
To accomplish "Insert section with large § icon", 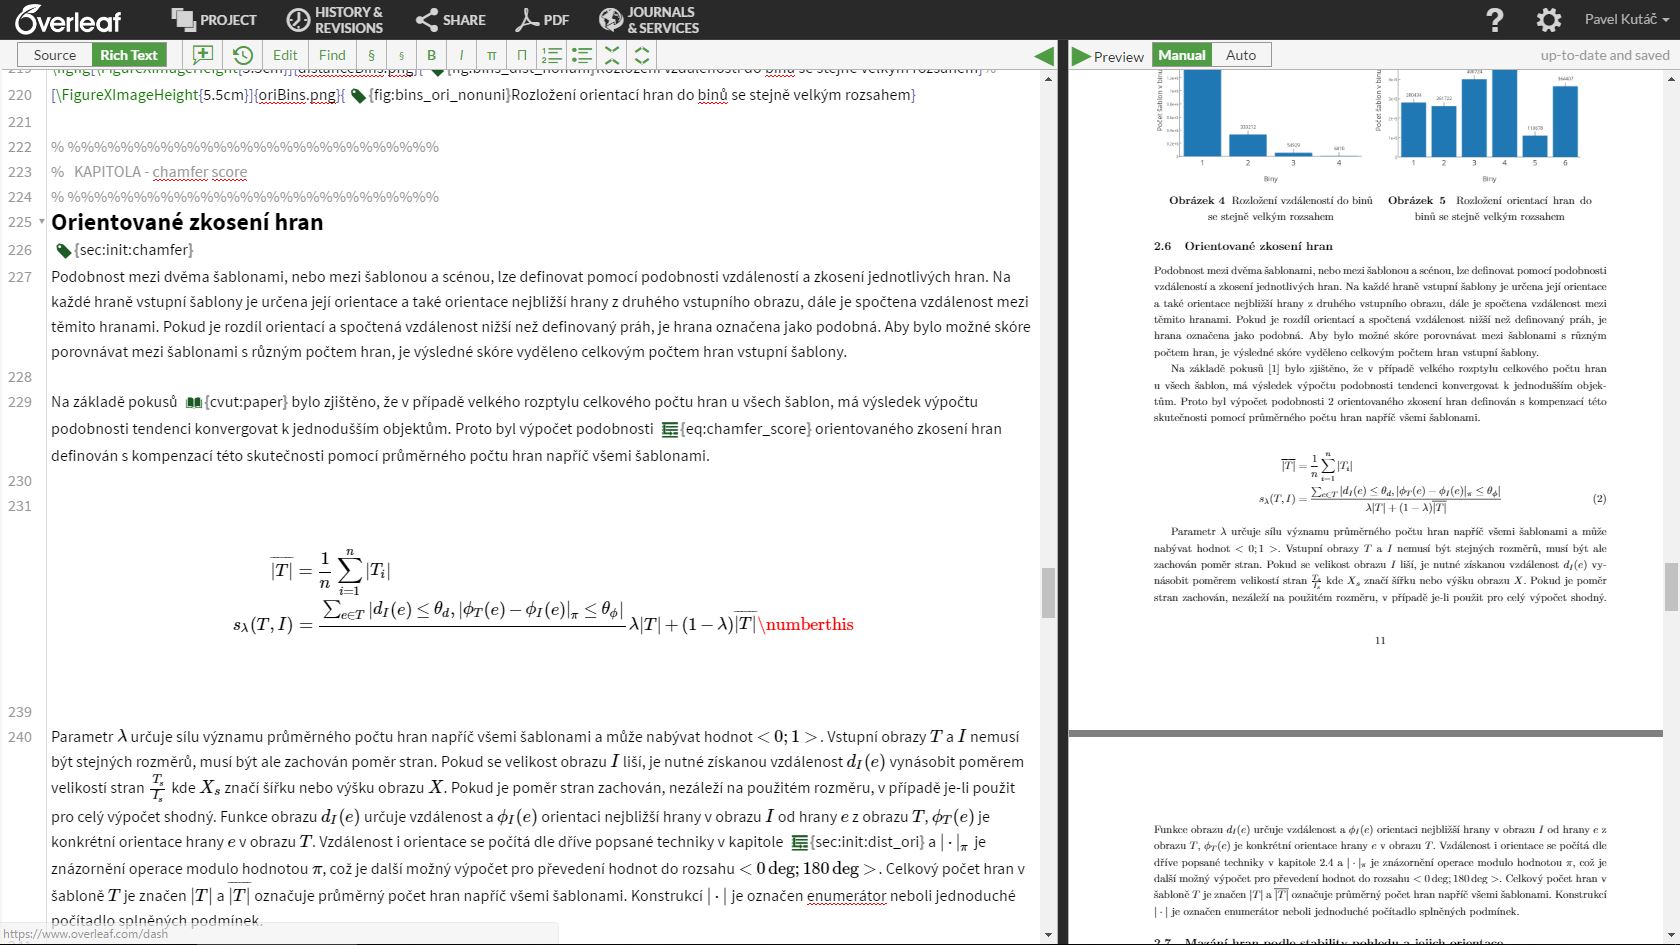I will tap(372, 55).
